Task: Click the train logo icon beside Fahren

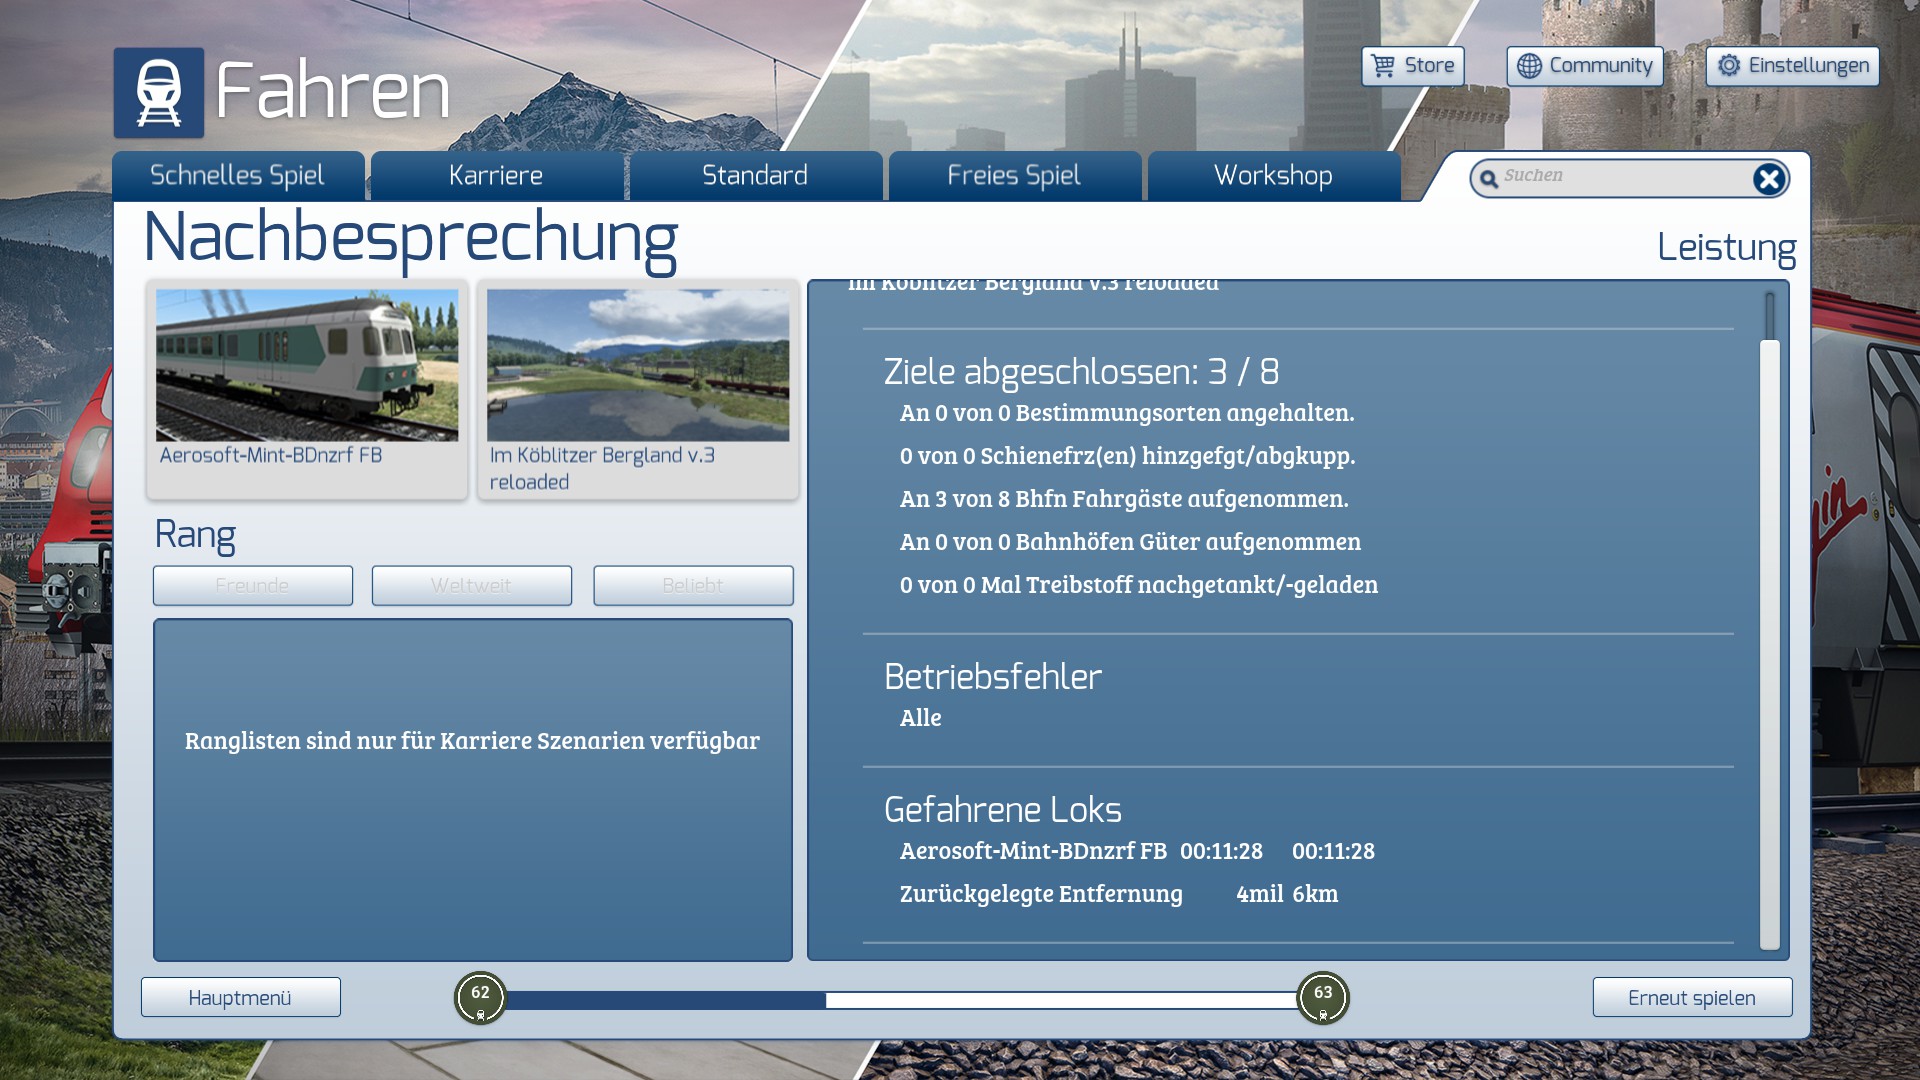Action: pos(158,92)
